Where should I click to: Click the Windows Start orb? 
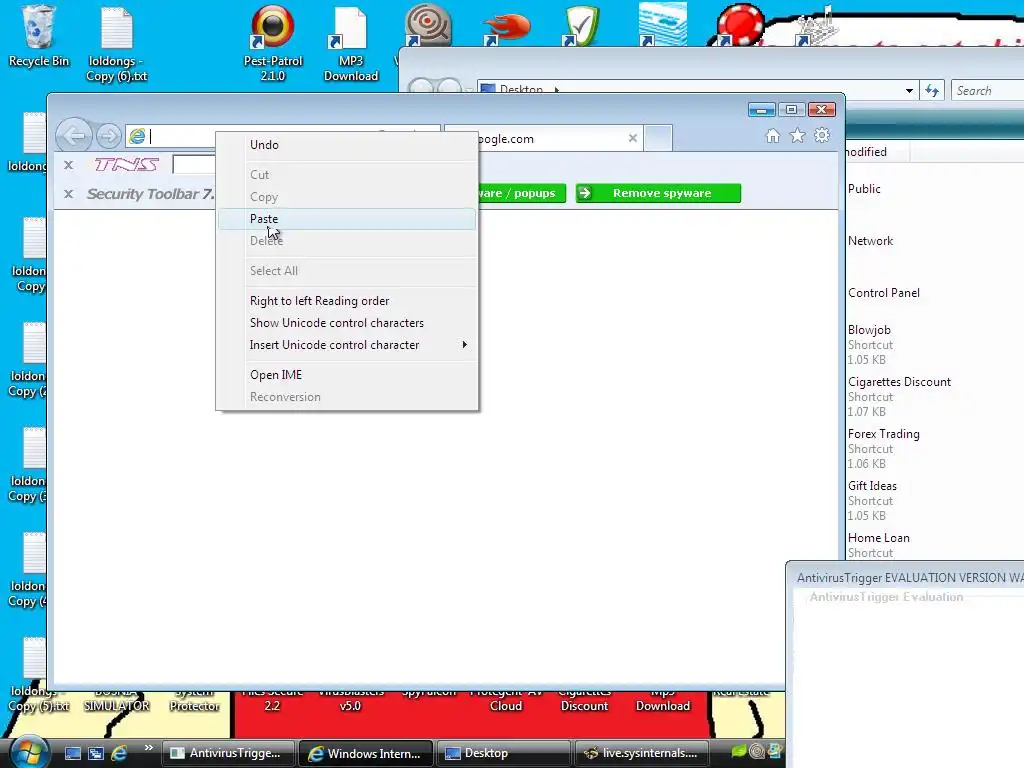29,752
